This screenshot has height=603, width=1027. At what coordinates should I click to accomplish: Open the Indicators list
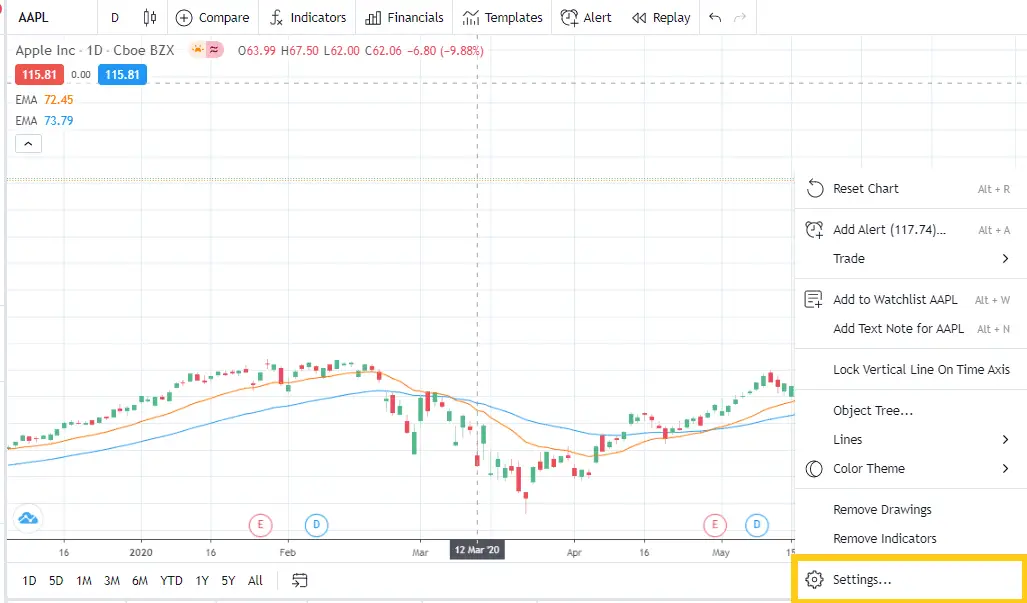click(x=307, y=17)
